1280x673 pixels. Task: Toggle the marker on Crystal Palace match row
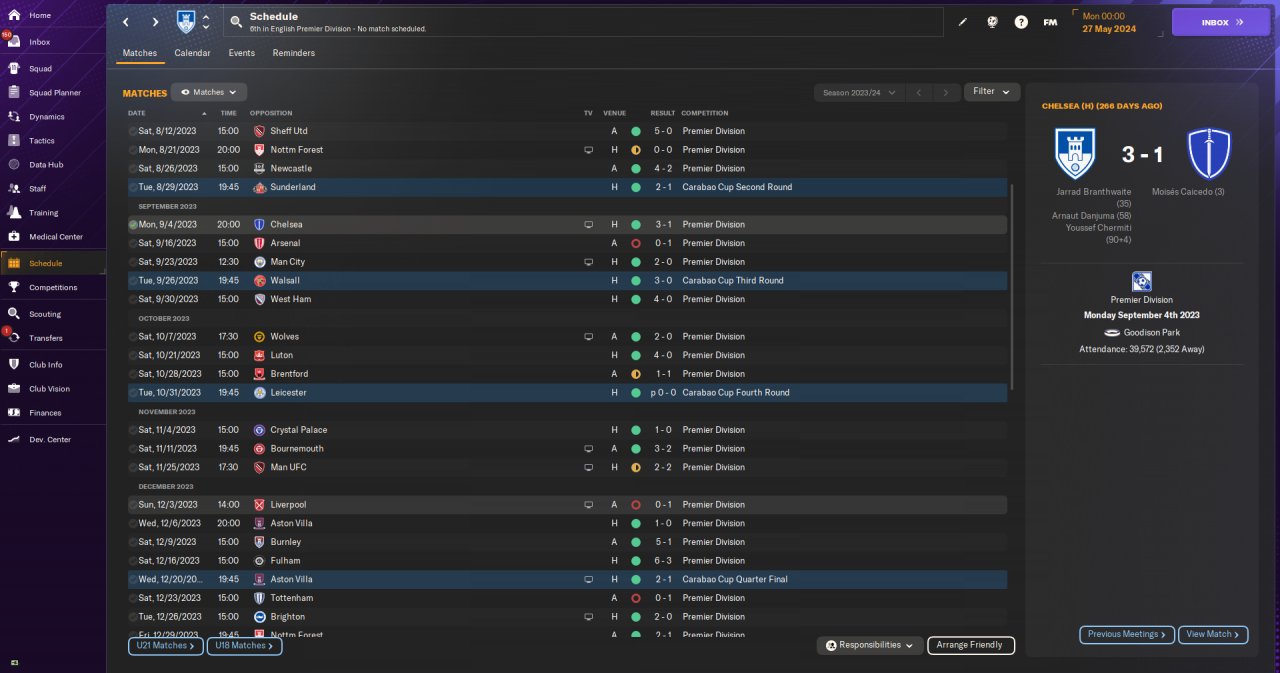coord(133,430)
